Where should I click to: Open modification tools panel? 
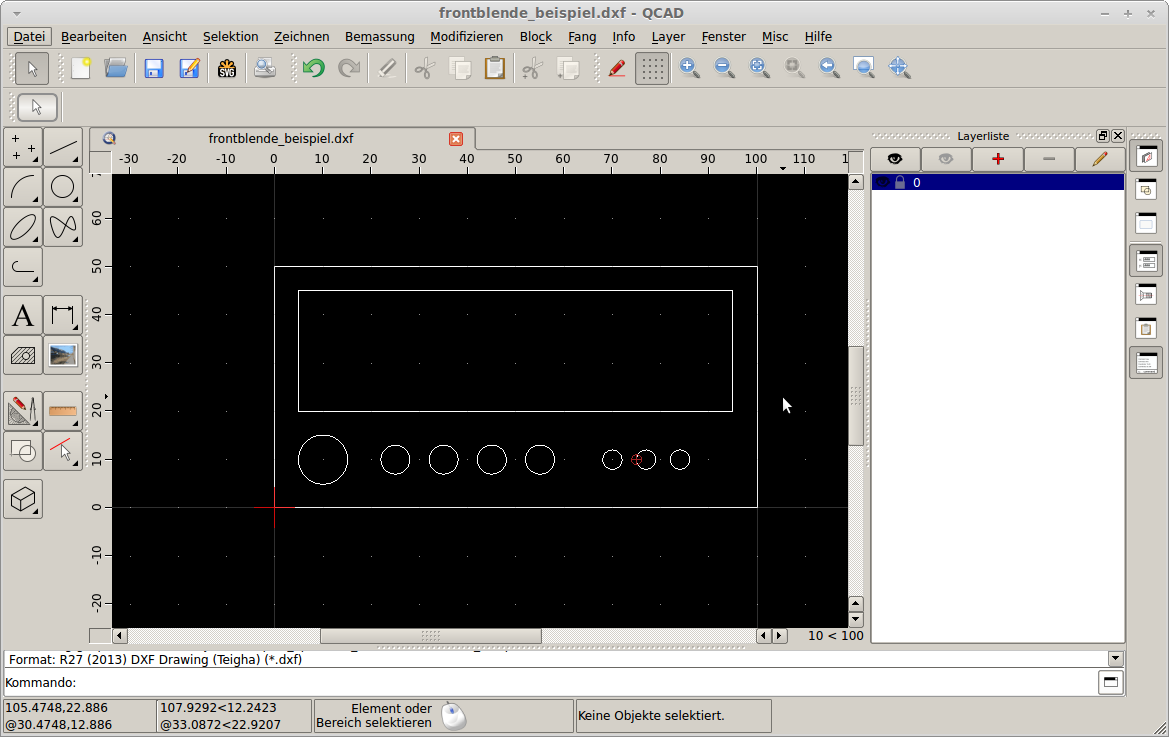coord(23,411)
